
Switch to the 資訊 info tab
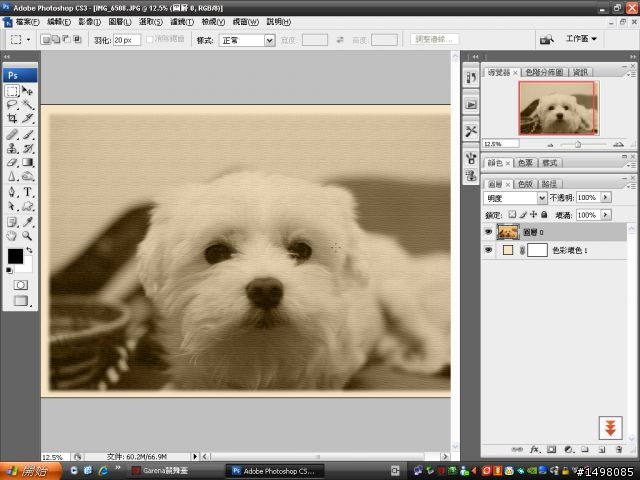[580, 72]
